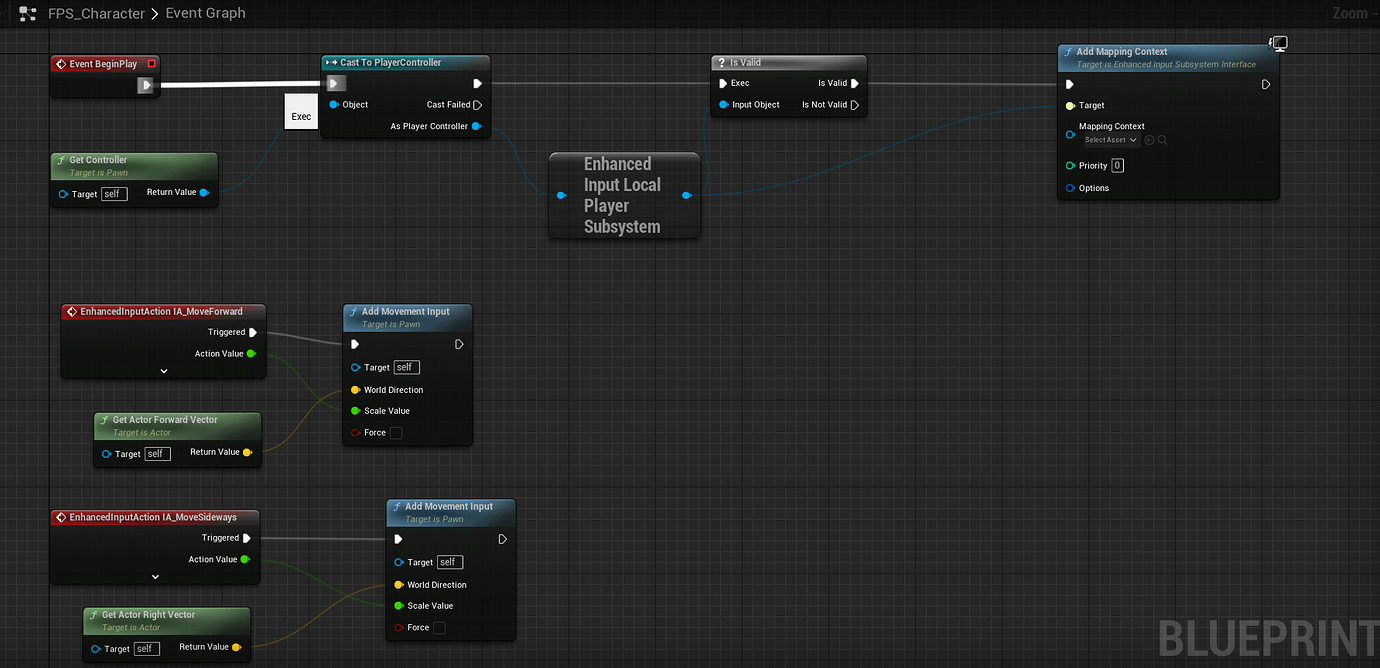Select FPS_Character in the breadcrumb navigation
This screenshot has width=1380, height=668.
pyautogui.click(x=96, y=13)
